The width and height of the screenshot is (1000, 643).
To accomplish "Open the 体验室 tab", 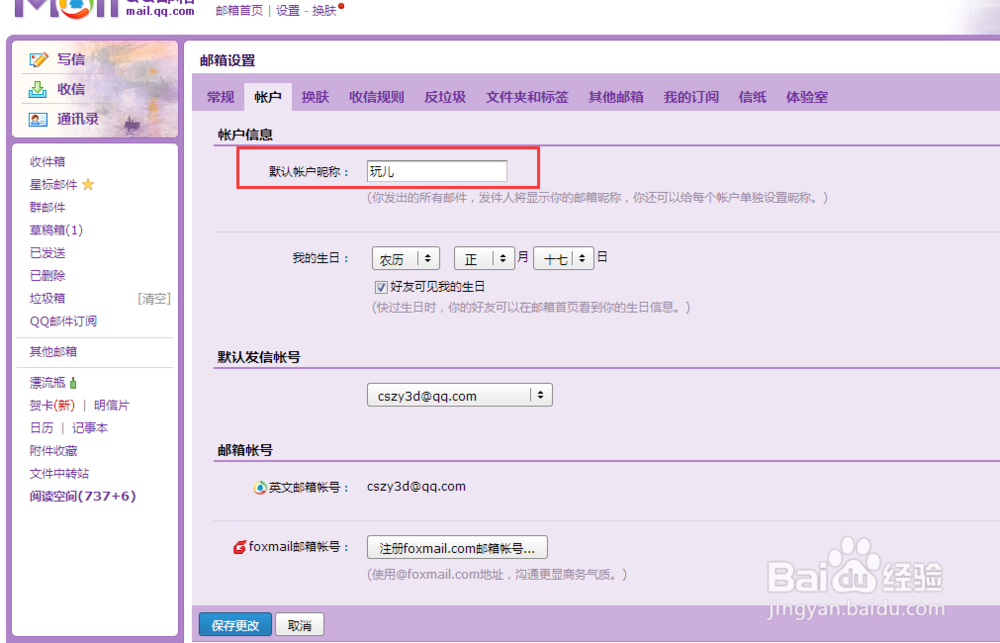I will (x=806, y=96).
